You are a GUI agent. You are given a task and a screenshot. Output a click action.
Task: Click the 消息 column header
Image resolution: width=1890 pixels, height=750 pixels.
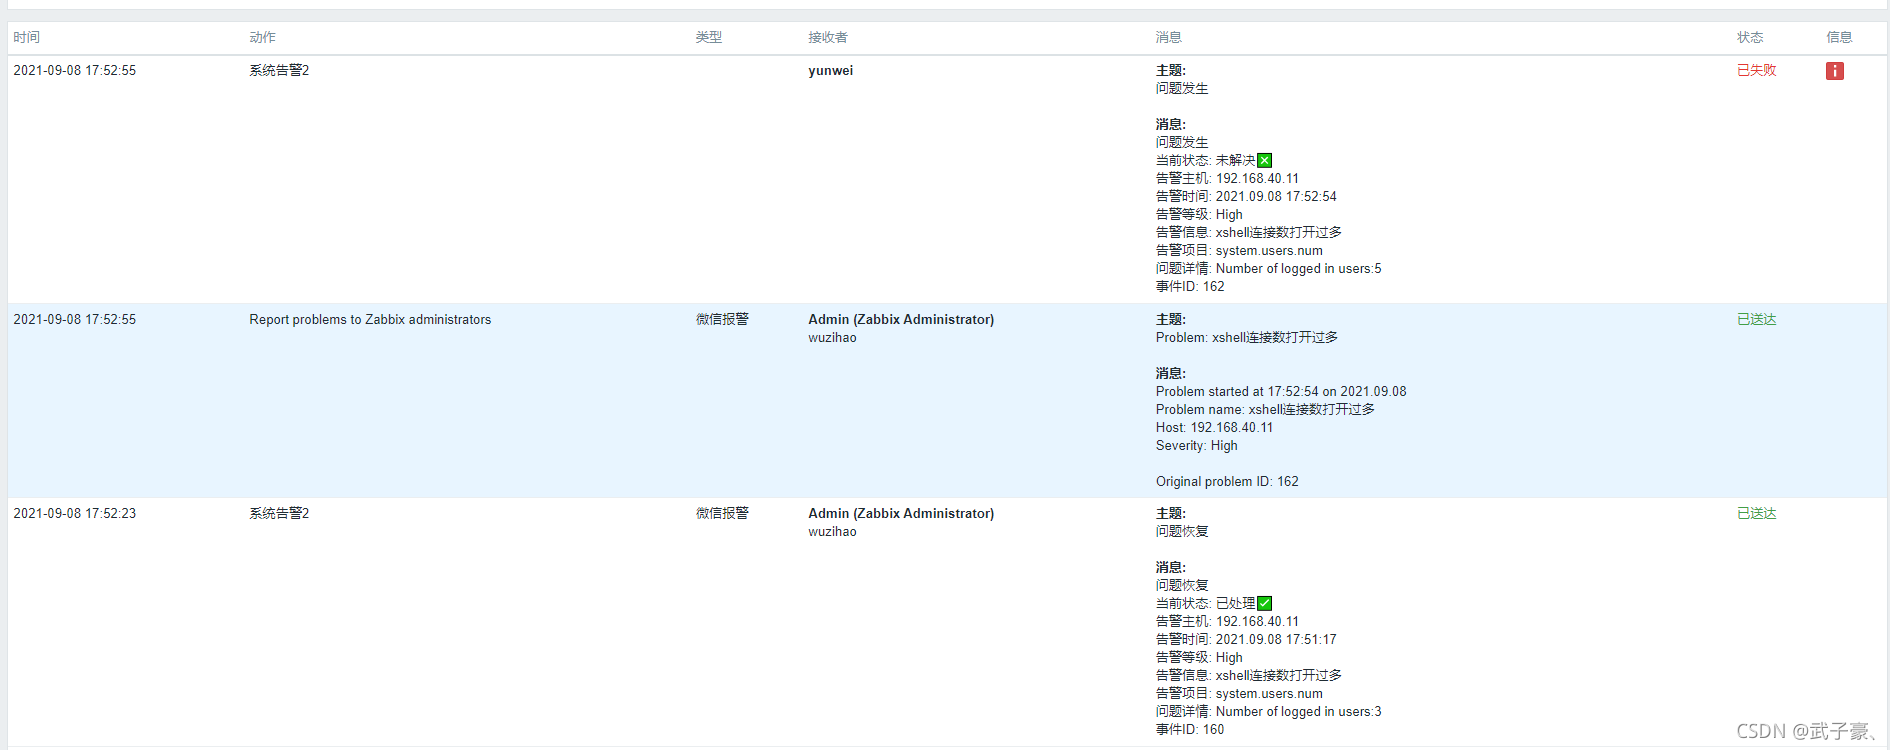1169,37
